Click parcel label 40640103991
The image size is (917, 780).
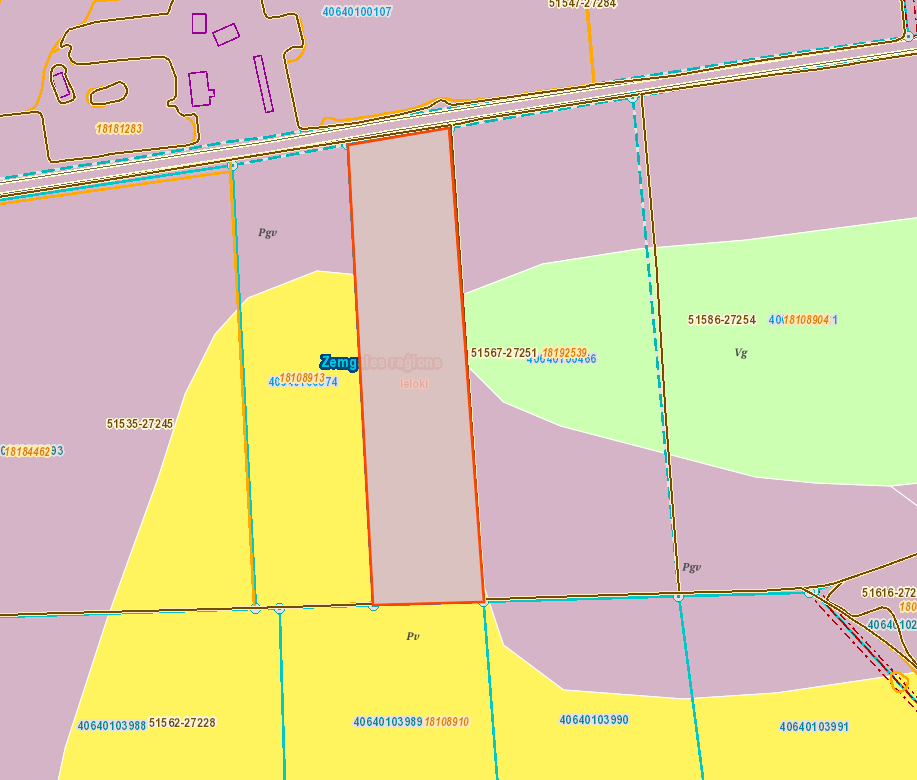coord(814,727)
